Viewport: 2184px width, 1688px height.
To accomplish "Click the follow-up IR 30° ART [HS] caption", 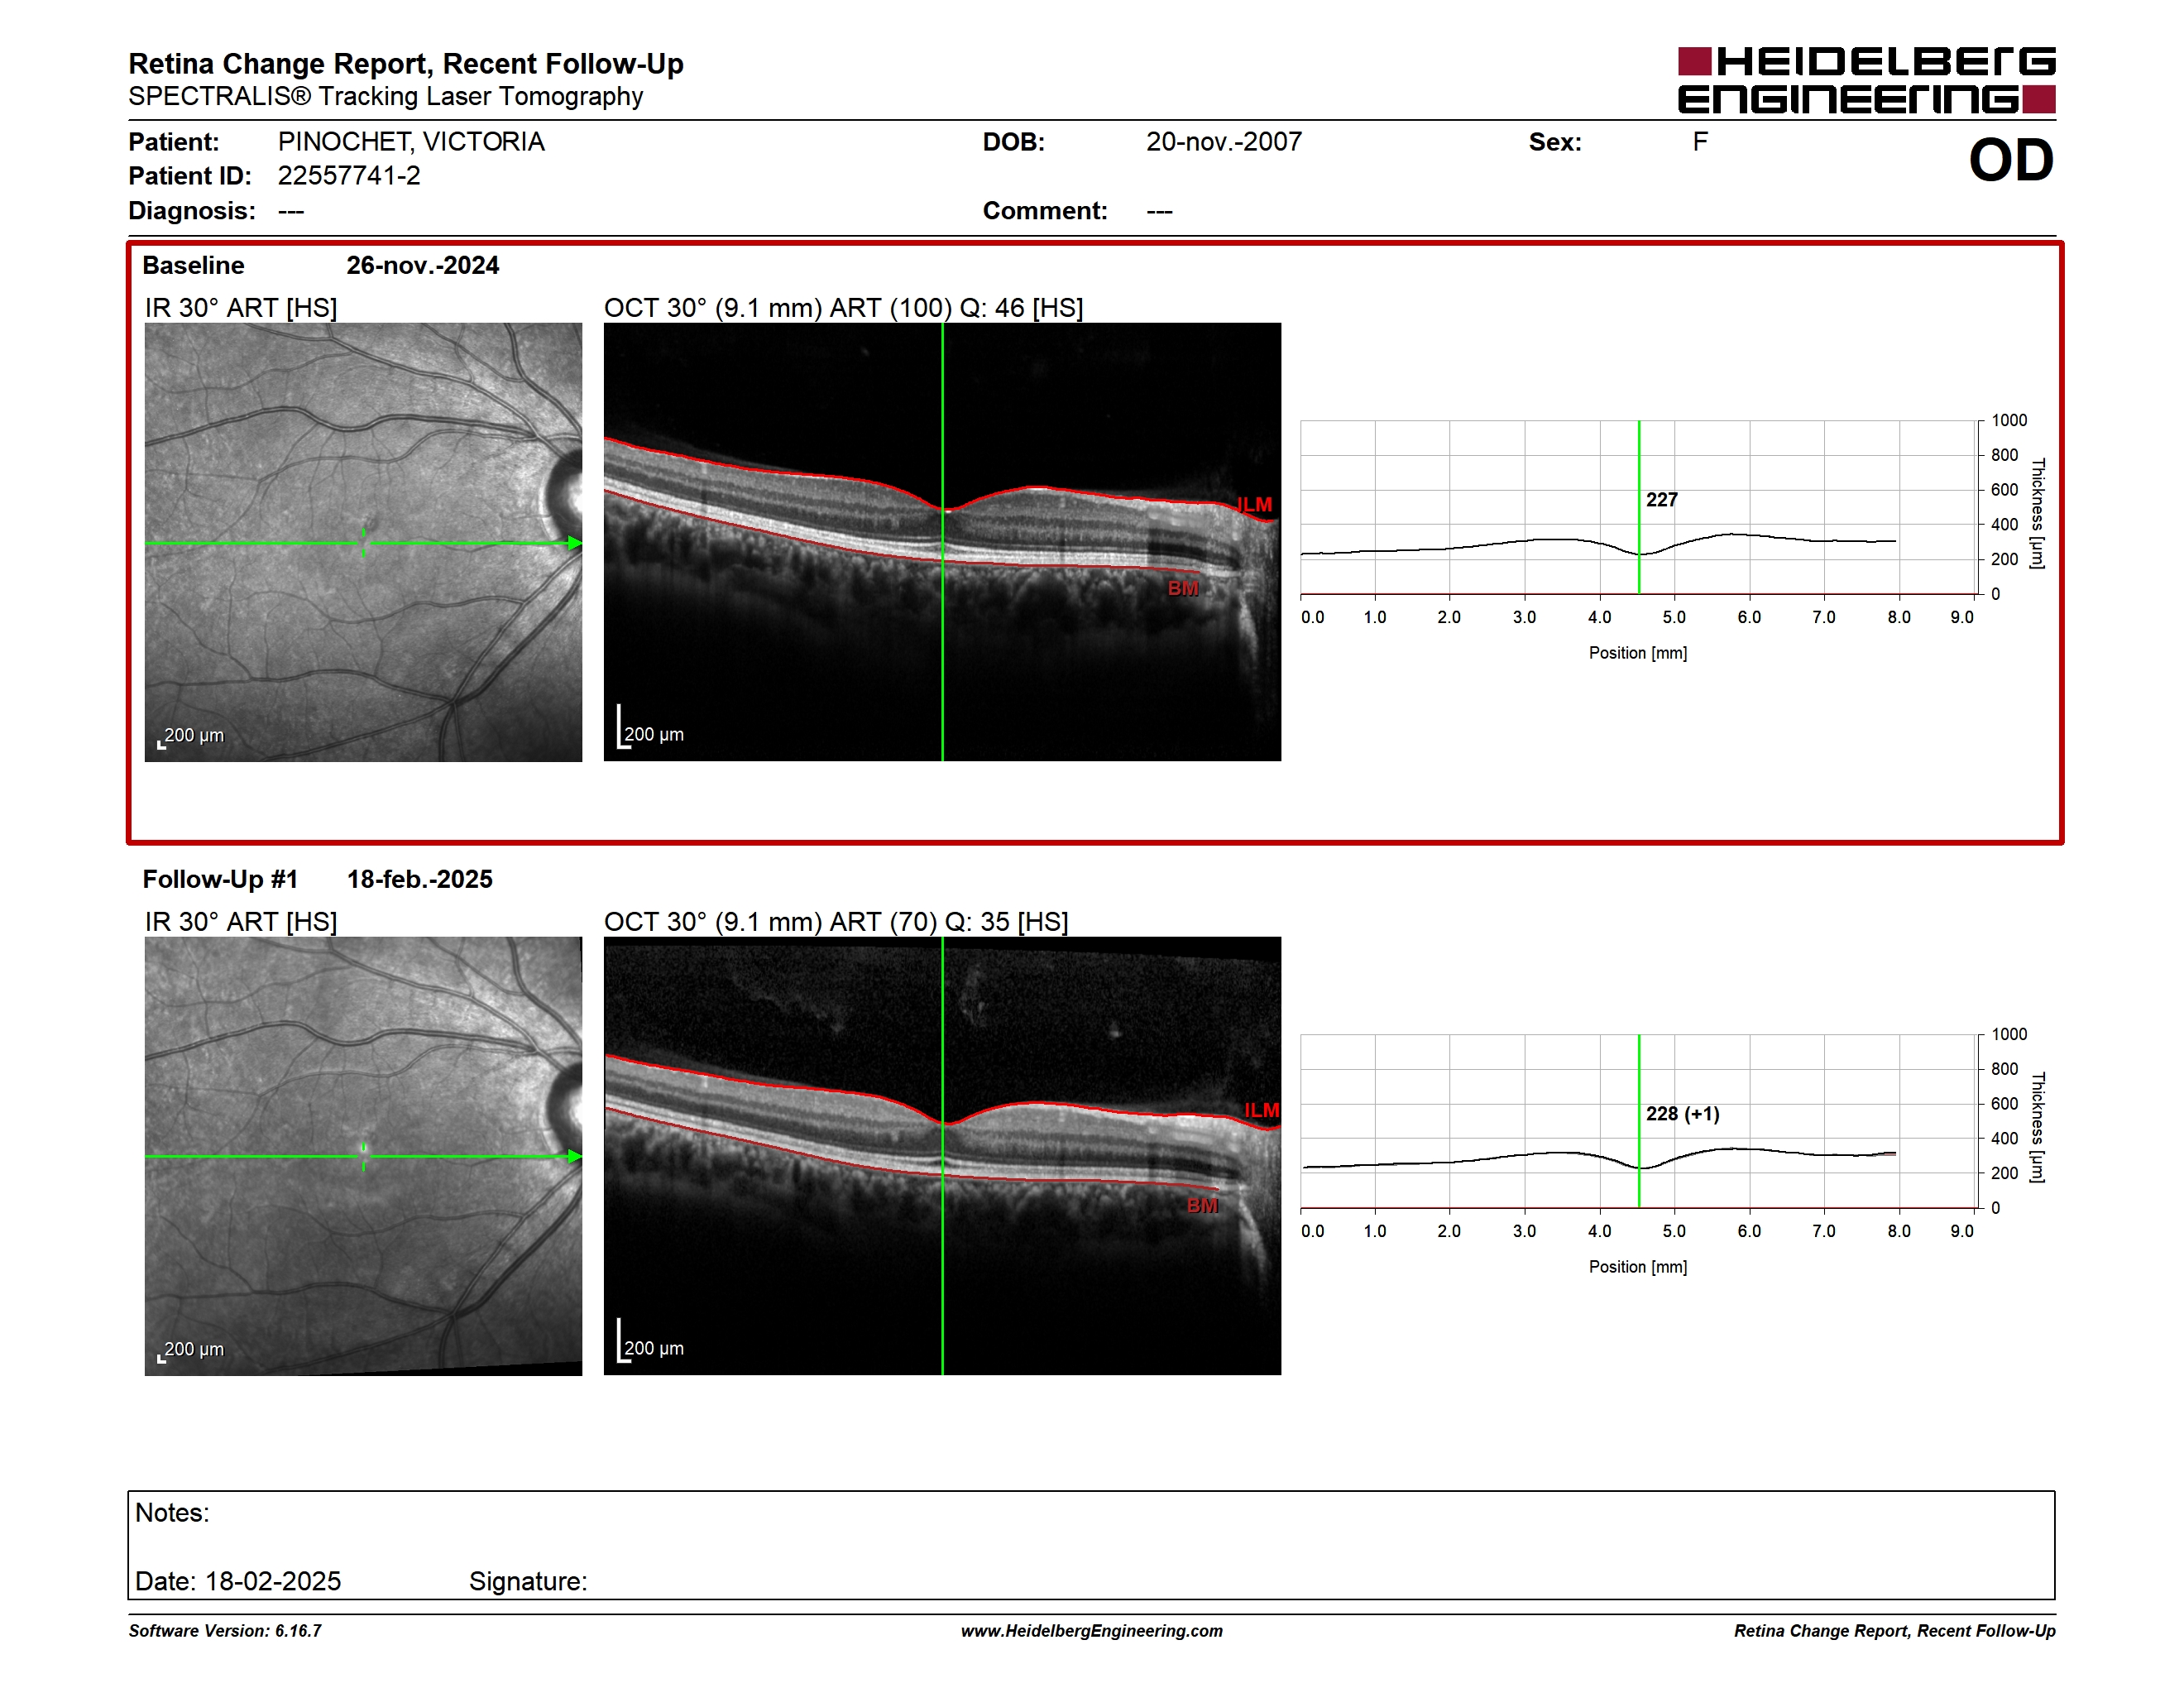I will (x=241, y=922).
